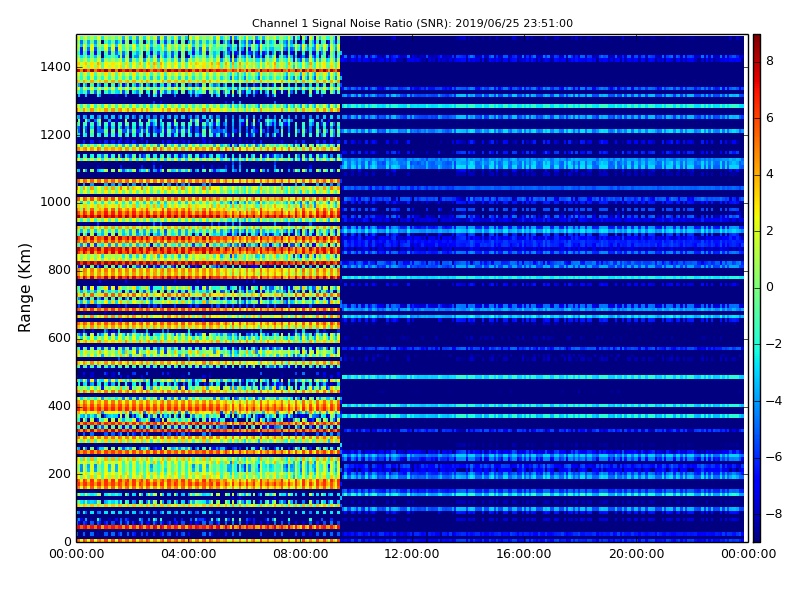Click the y-axis tick label 1200
The width and height of the screenshot is (800, 600).
pos(56,135)
